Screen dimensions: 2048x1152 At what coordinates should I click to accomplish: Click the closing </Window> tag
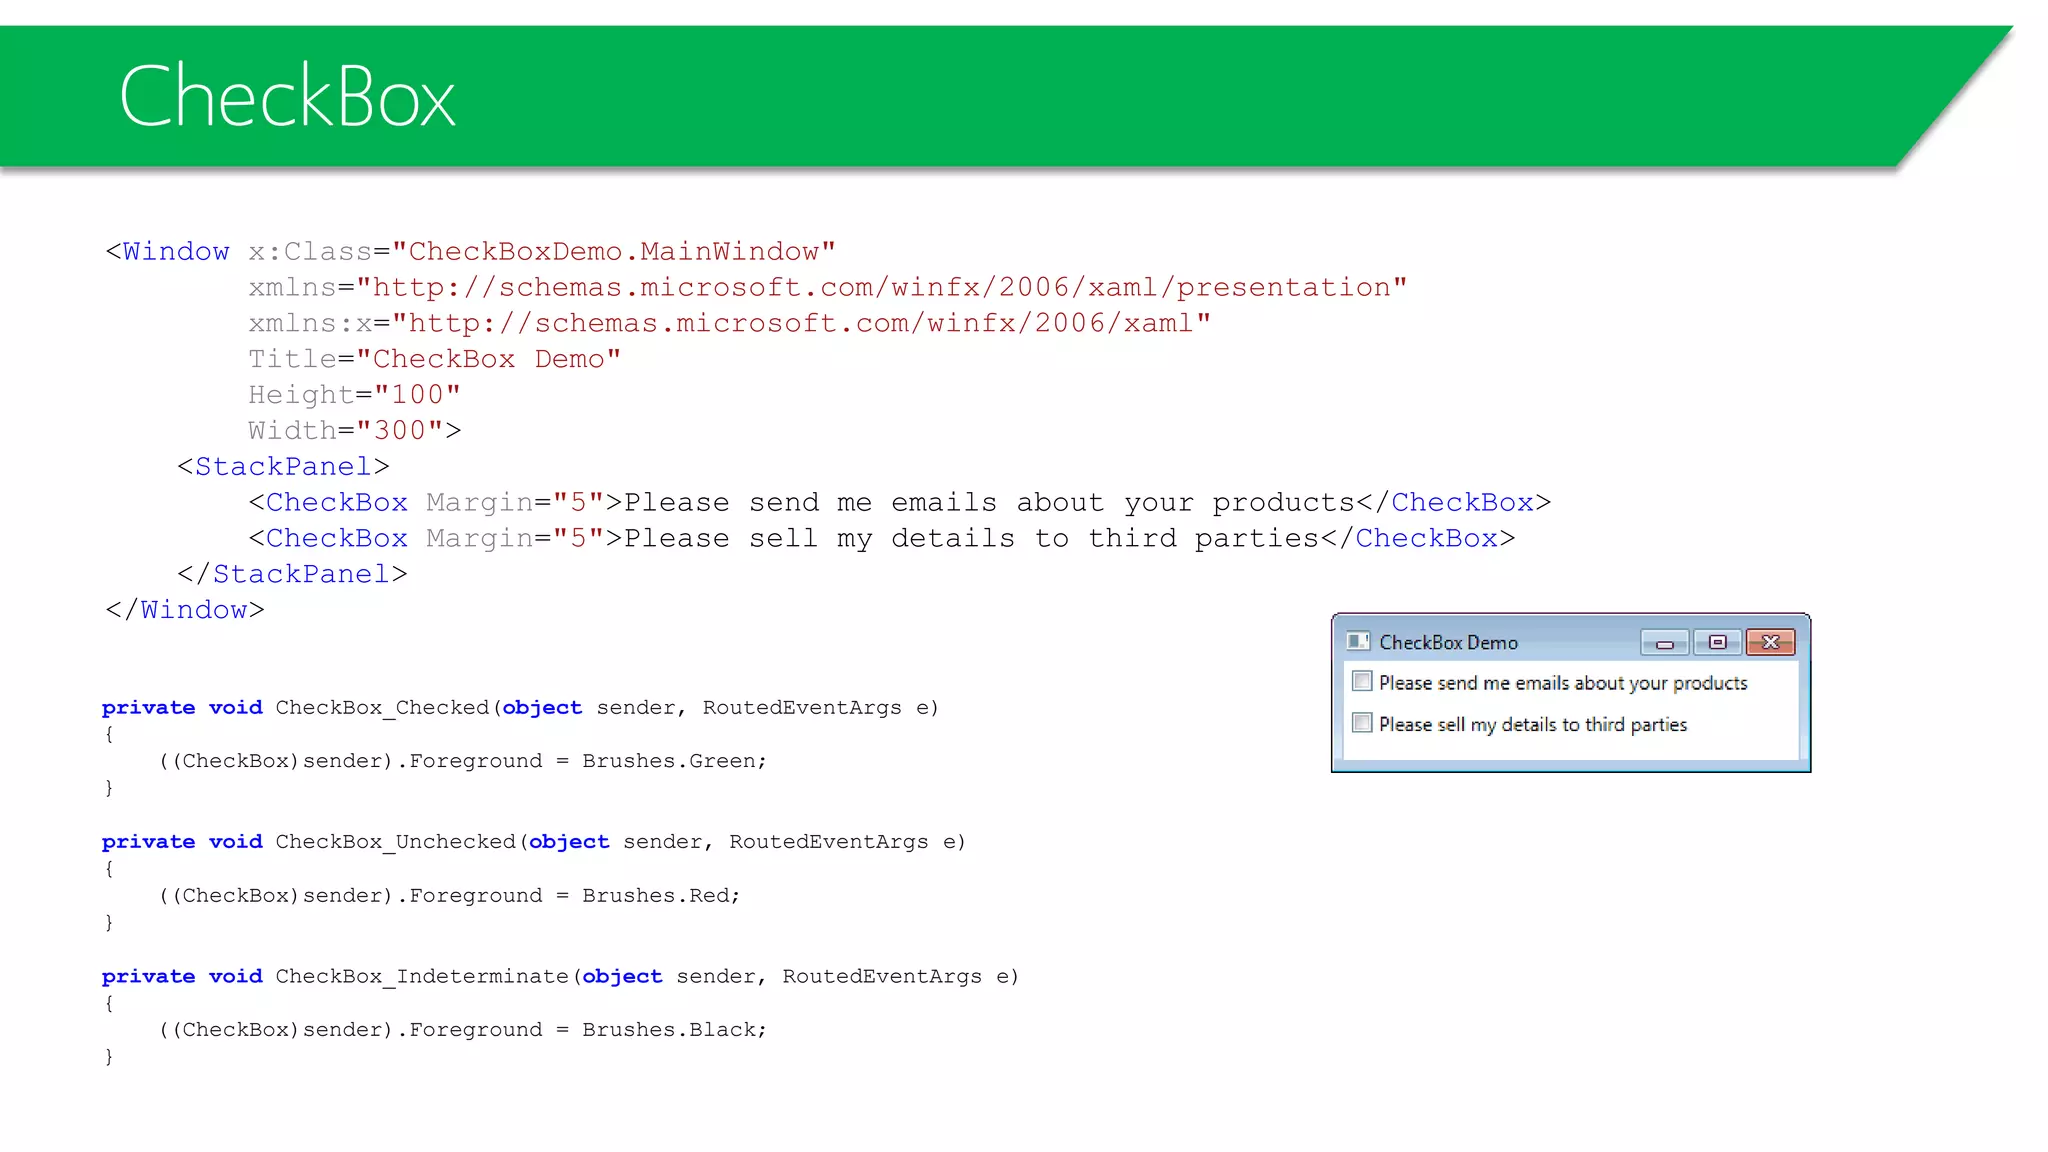coord(185,610)
